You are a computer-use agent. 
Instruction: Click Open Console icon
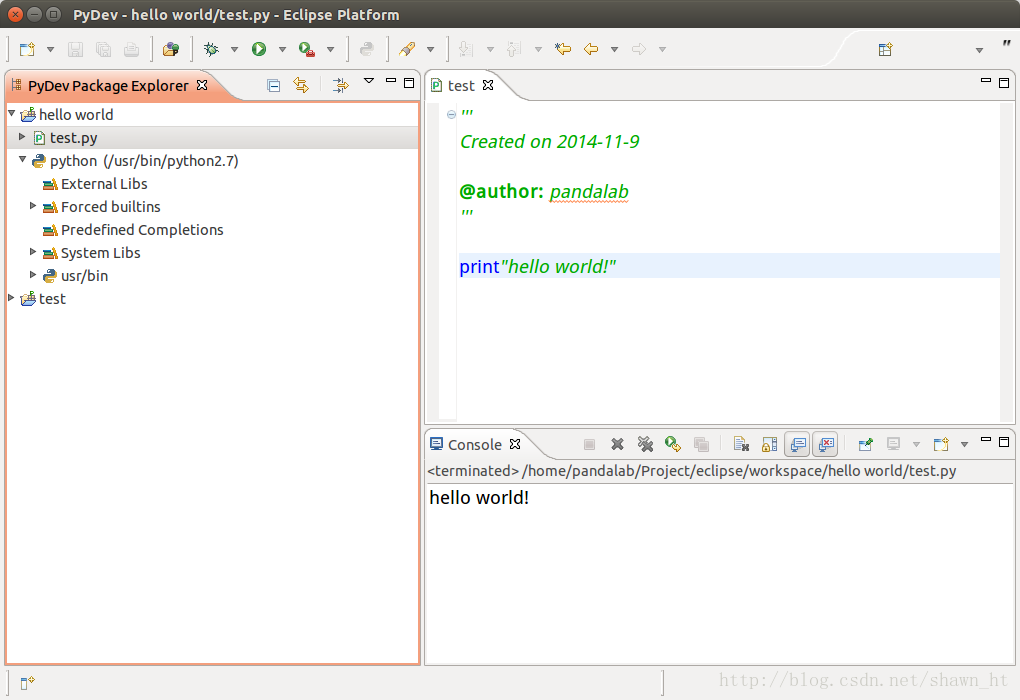point(941,444)
